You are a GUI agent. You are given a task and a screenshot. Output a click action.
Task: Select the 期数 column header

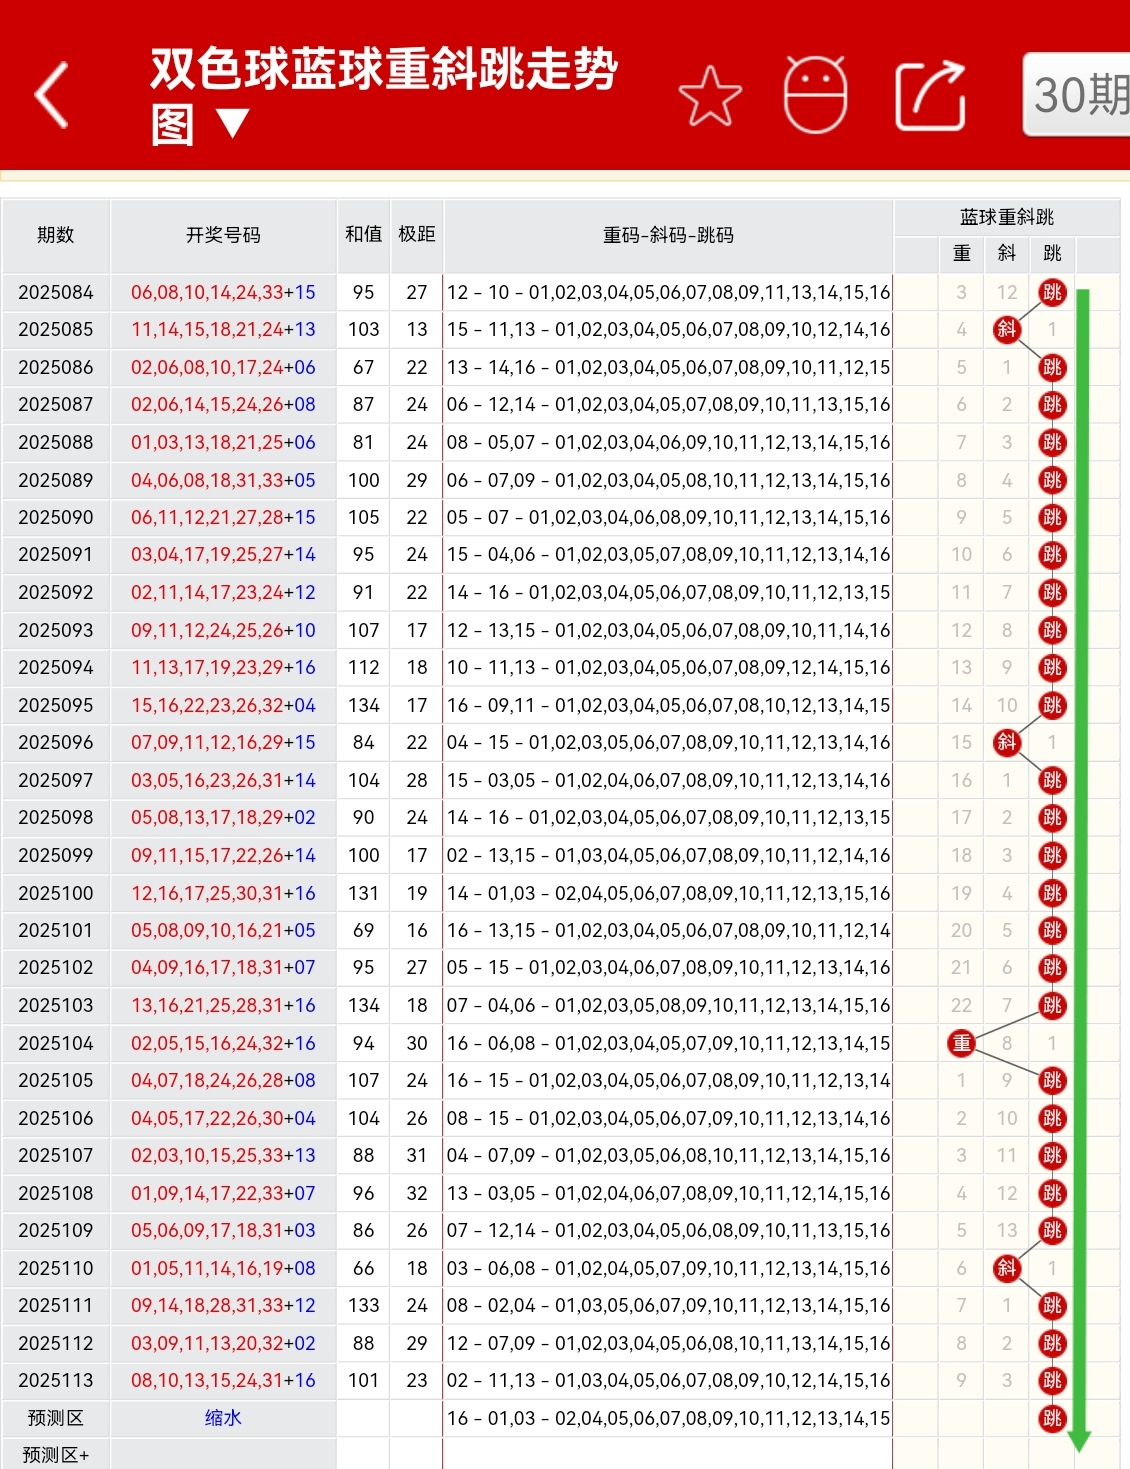click(x=55, y=236)
